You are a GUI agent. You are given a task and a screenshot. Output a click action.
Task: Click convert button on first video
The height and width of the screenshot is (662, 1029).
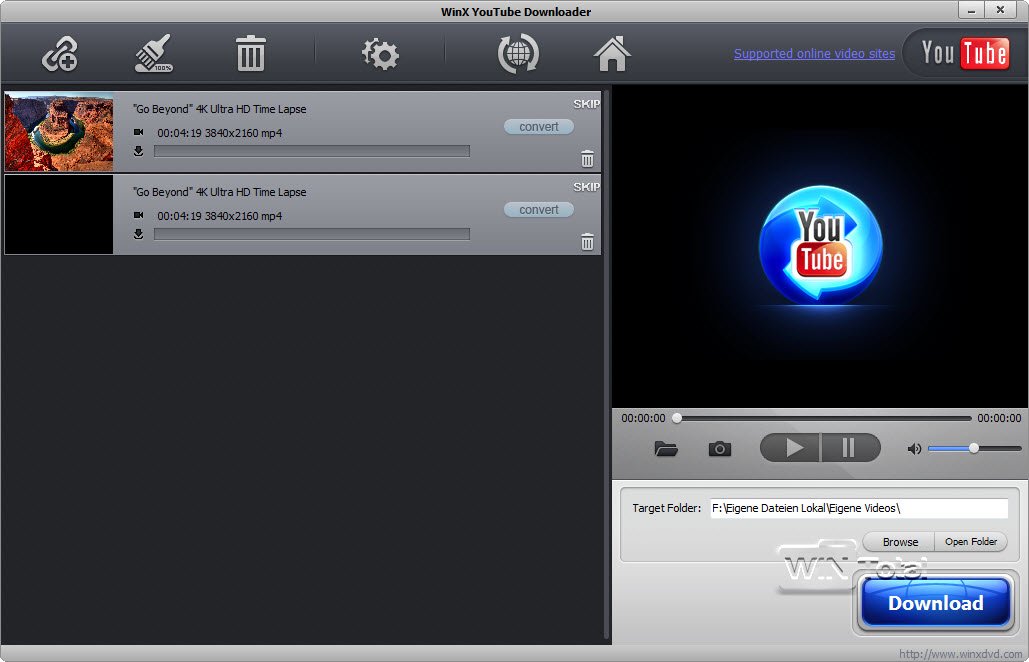coord(539,127)
